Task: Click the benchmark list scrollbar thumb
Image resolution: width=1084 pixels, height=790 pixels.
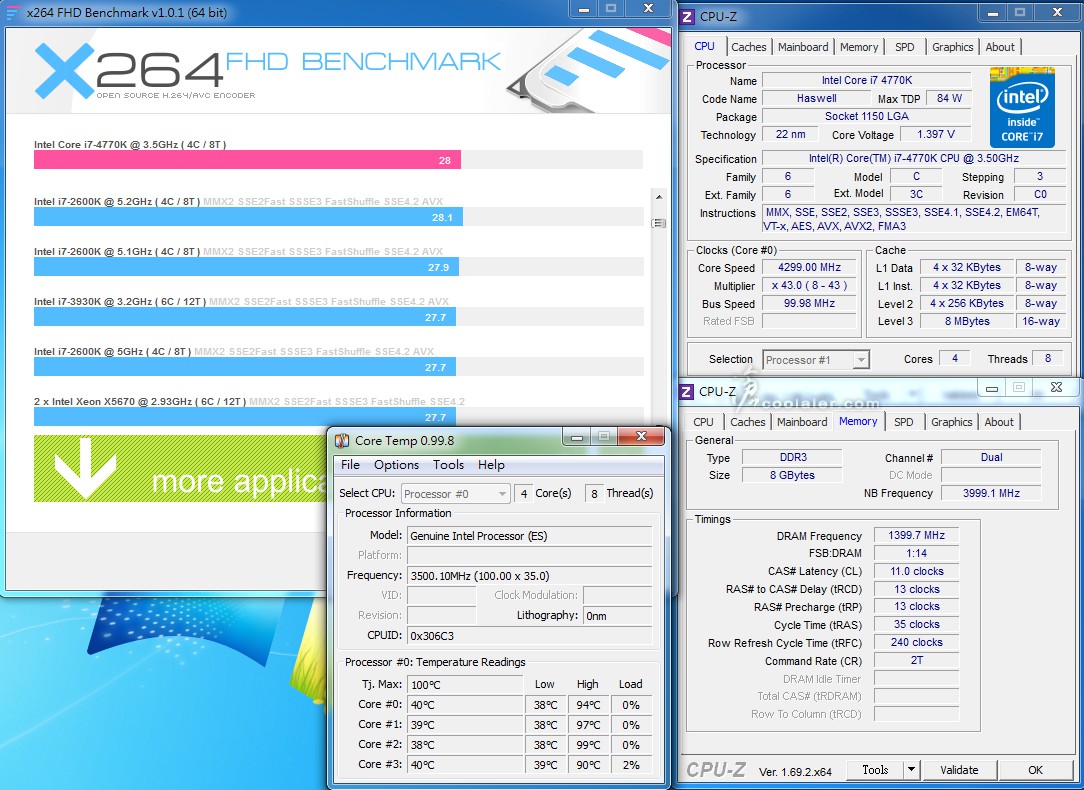Action: 659,223
